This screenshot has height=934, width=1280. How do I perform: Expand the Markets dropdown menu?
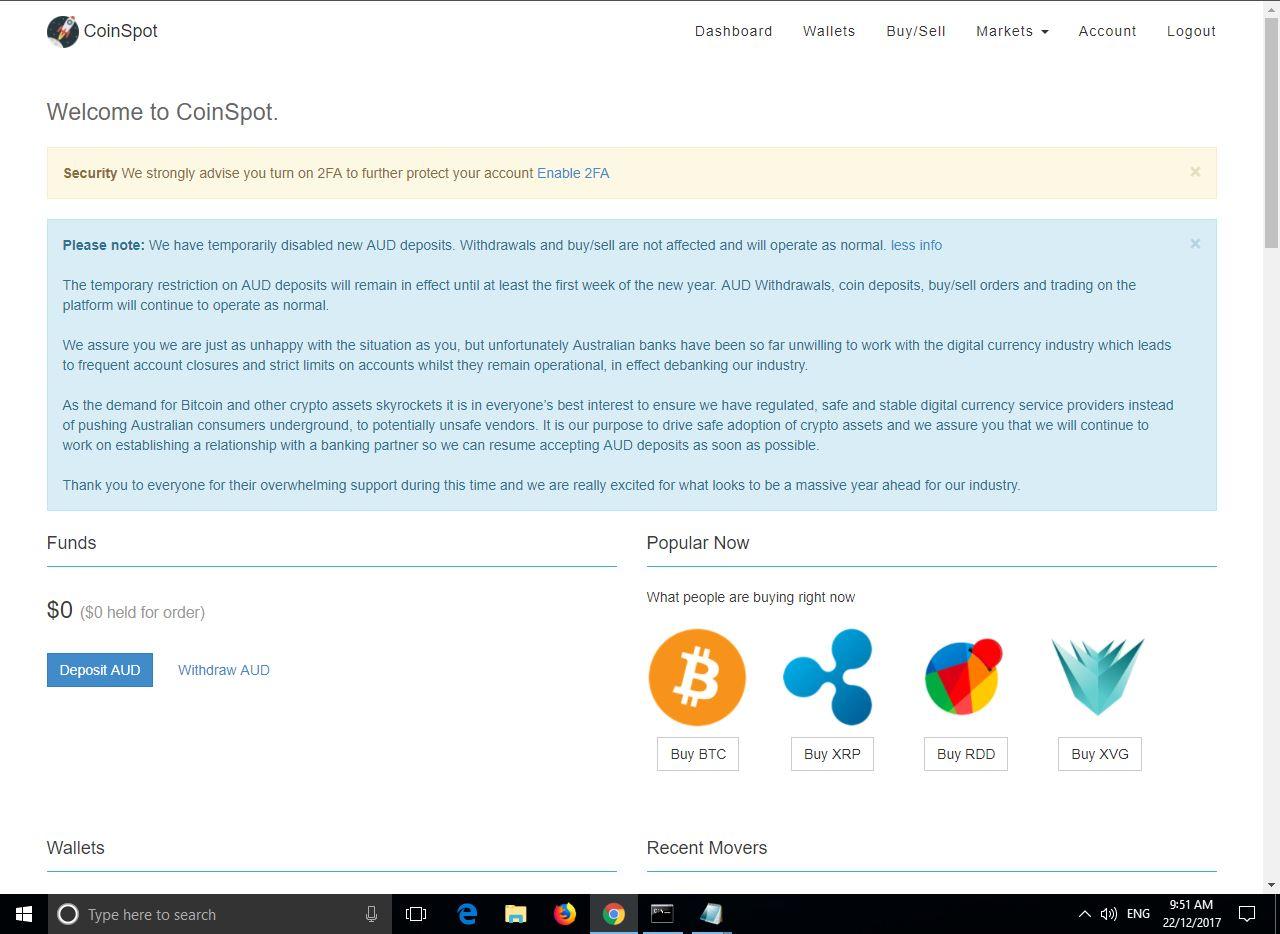[x=1011, y=31]
